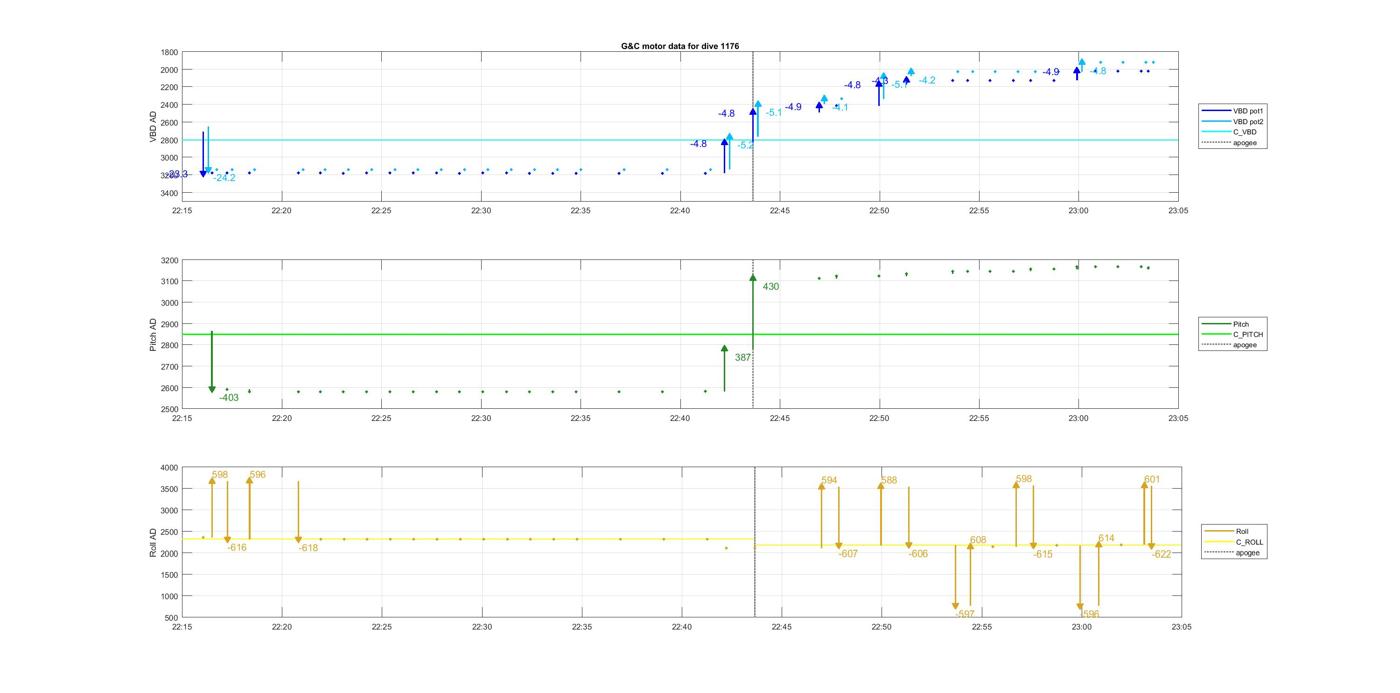Click the 588 roll move label
Viewport: 1400px width, 693px height.
(889, 481)
